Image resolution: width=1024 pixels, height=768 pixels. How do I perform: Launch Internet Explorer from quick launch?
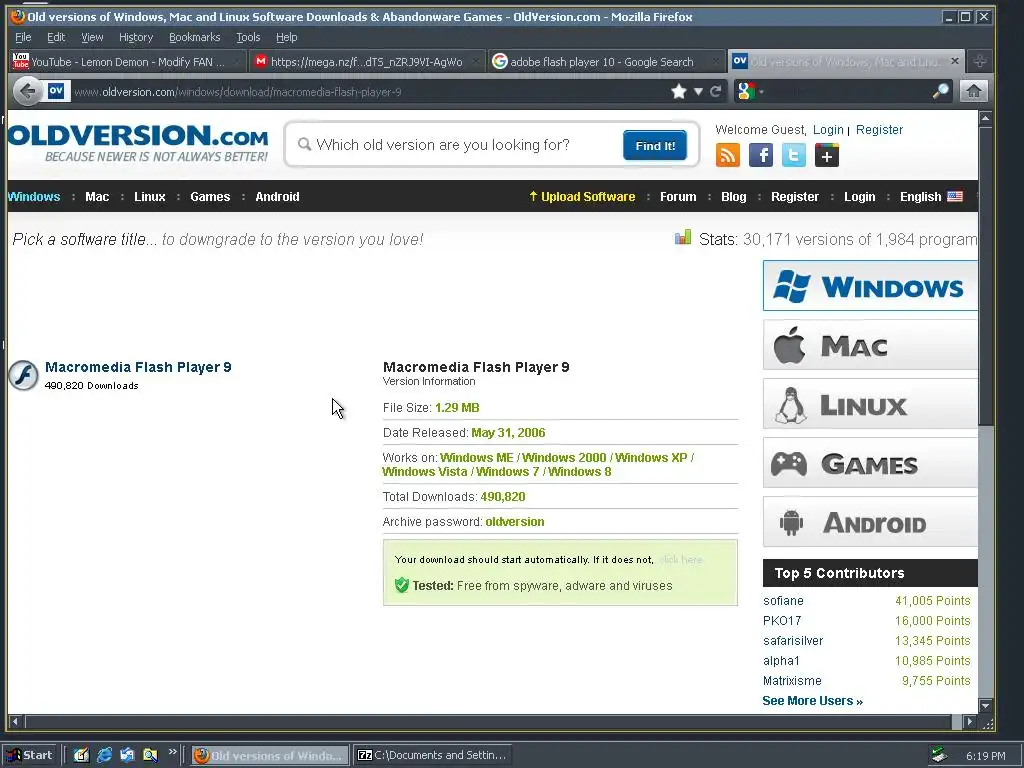click(x=104, y=755)
